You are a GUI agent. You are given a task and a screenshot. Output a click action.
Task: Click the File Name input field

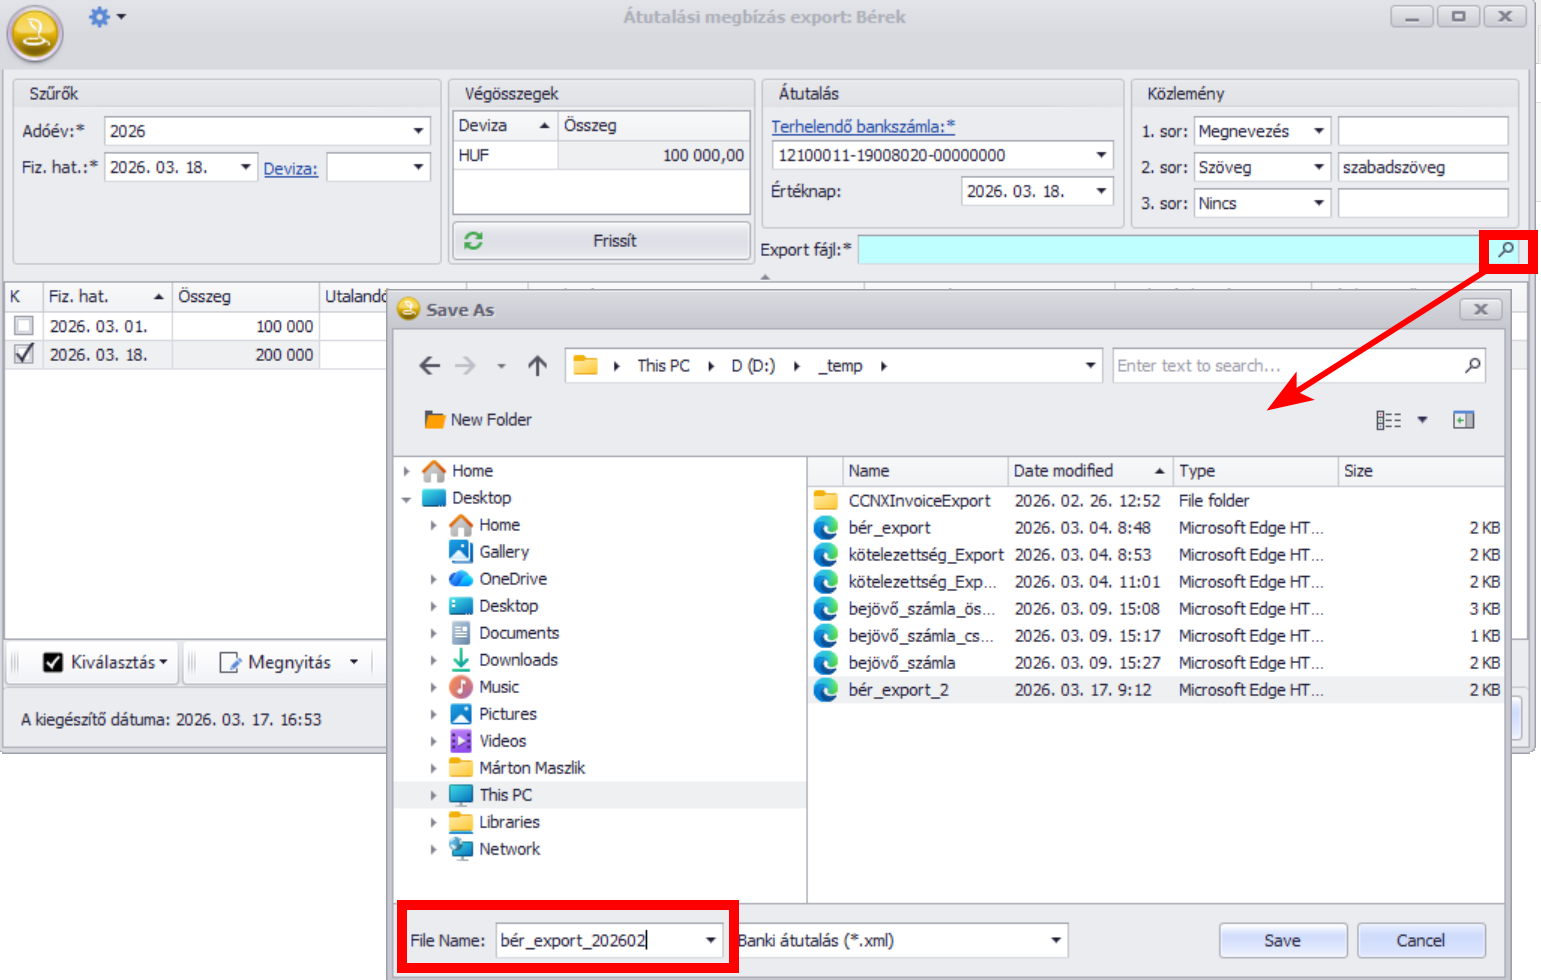tap(598, 940)
